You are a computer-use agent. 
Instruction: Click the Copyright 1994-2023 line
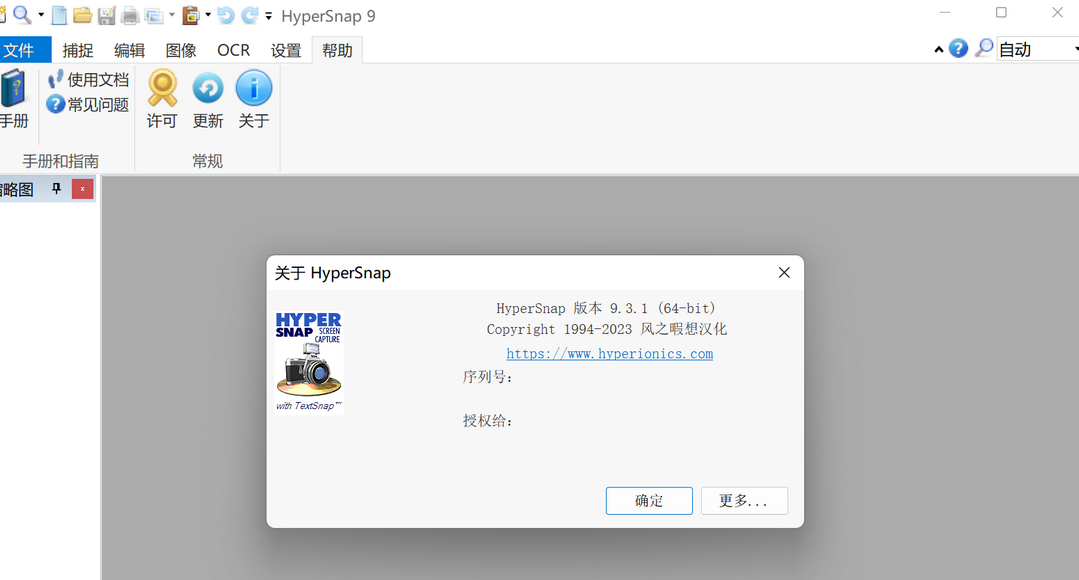606,330
